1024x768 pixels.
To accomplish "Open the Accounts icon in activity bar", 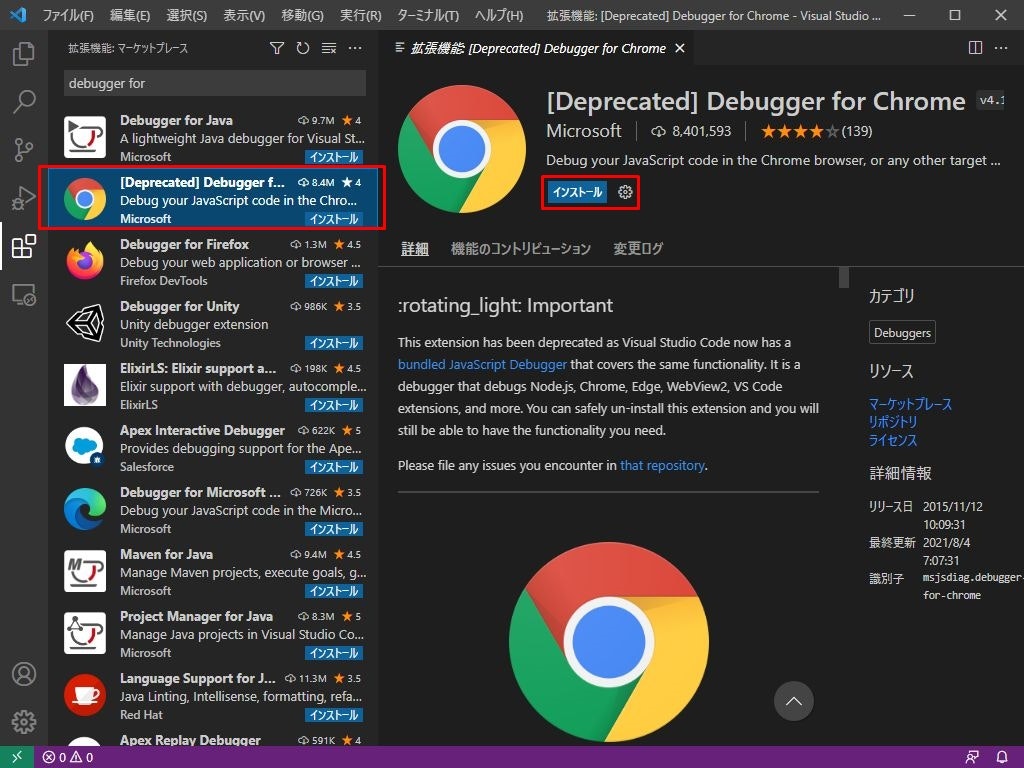I will [x=24, y=674].
